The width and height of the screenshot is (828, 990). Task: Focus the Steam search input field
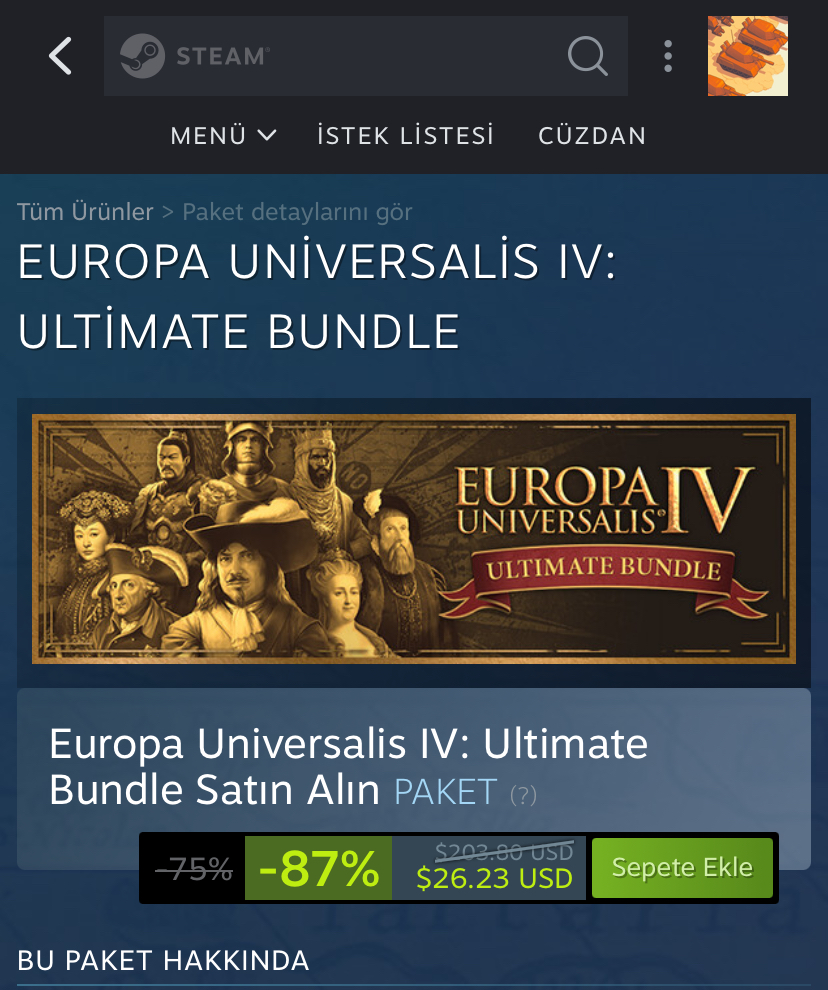coord(366,56)
